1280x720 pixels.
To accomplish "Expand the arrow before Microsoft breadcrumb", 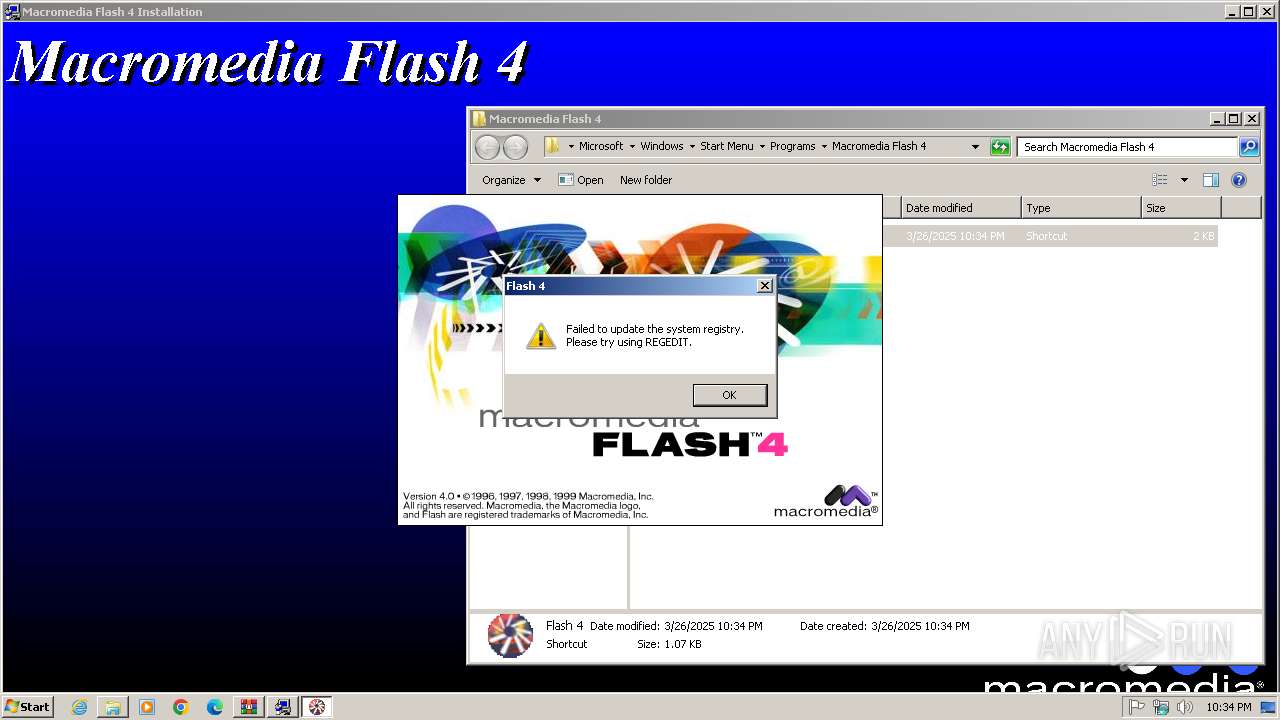I will (x=571, y=146).
